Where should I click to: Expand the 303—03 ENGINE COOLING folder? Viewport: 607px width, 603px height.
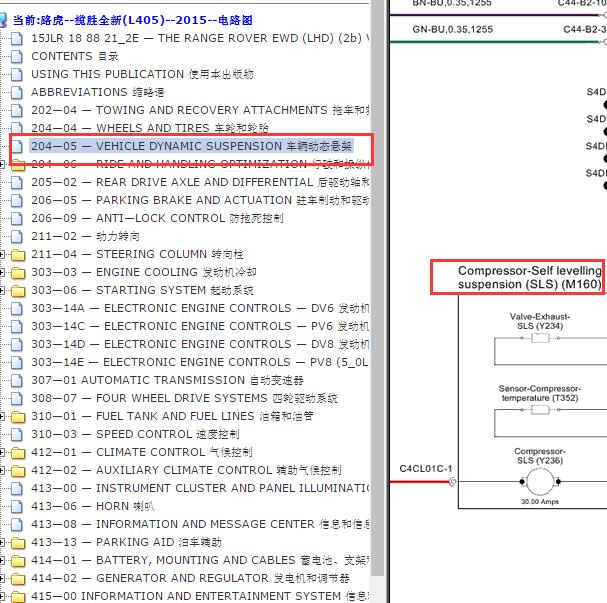pyautogui.click(x=2, y=272)
